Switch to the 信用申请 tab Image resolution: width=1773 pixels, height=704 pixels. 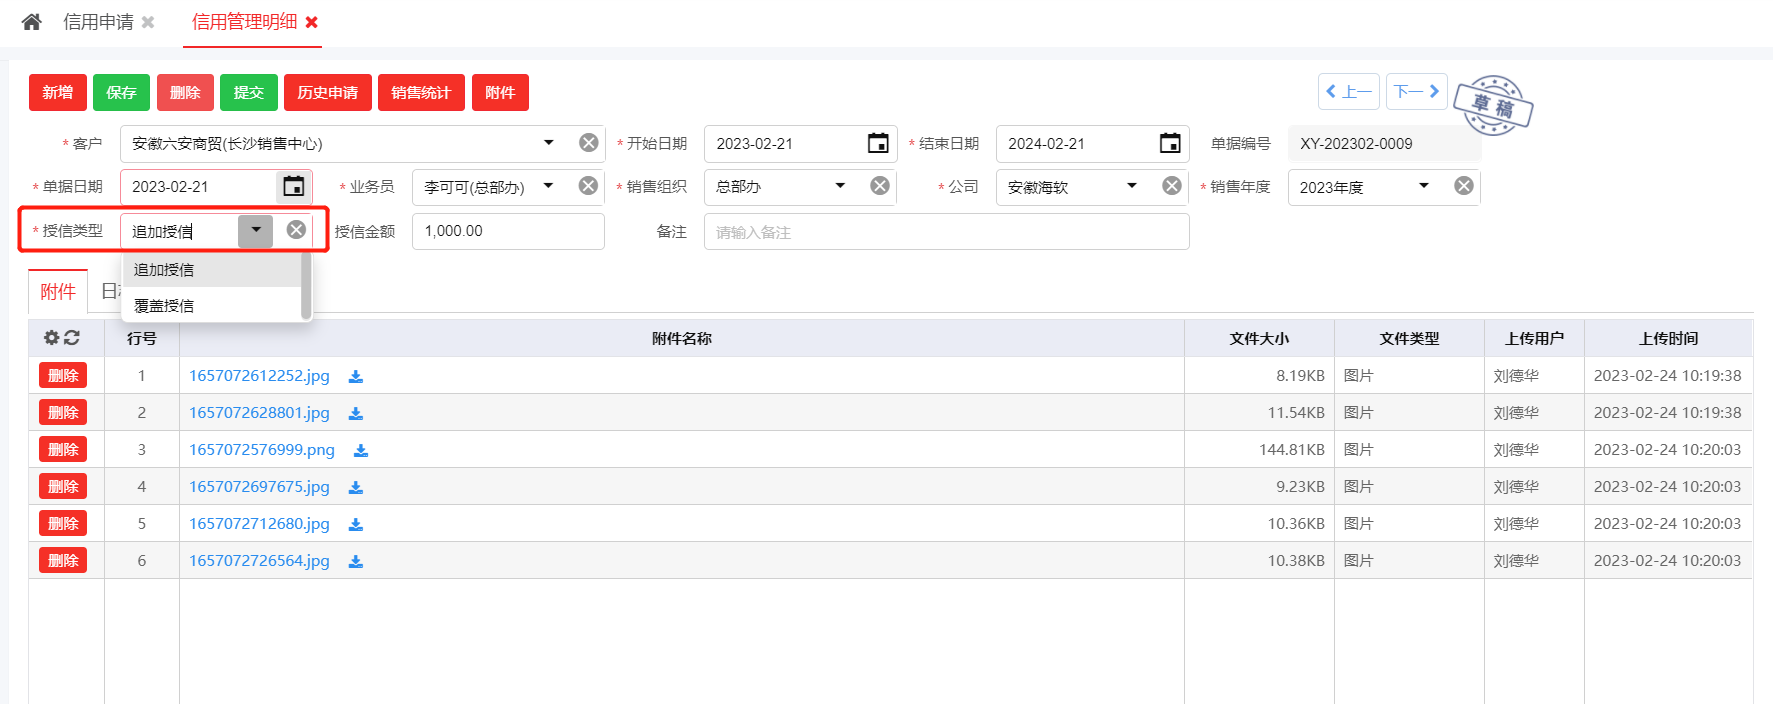[x=98, y=22]
